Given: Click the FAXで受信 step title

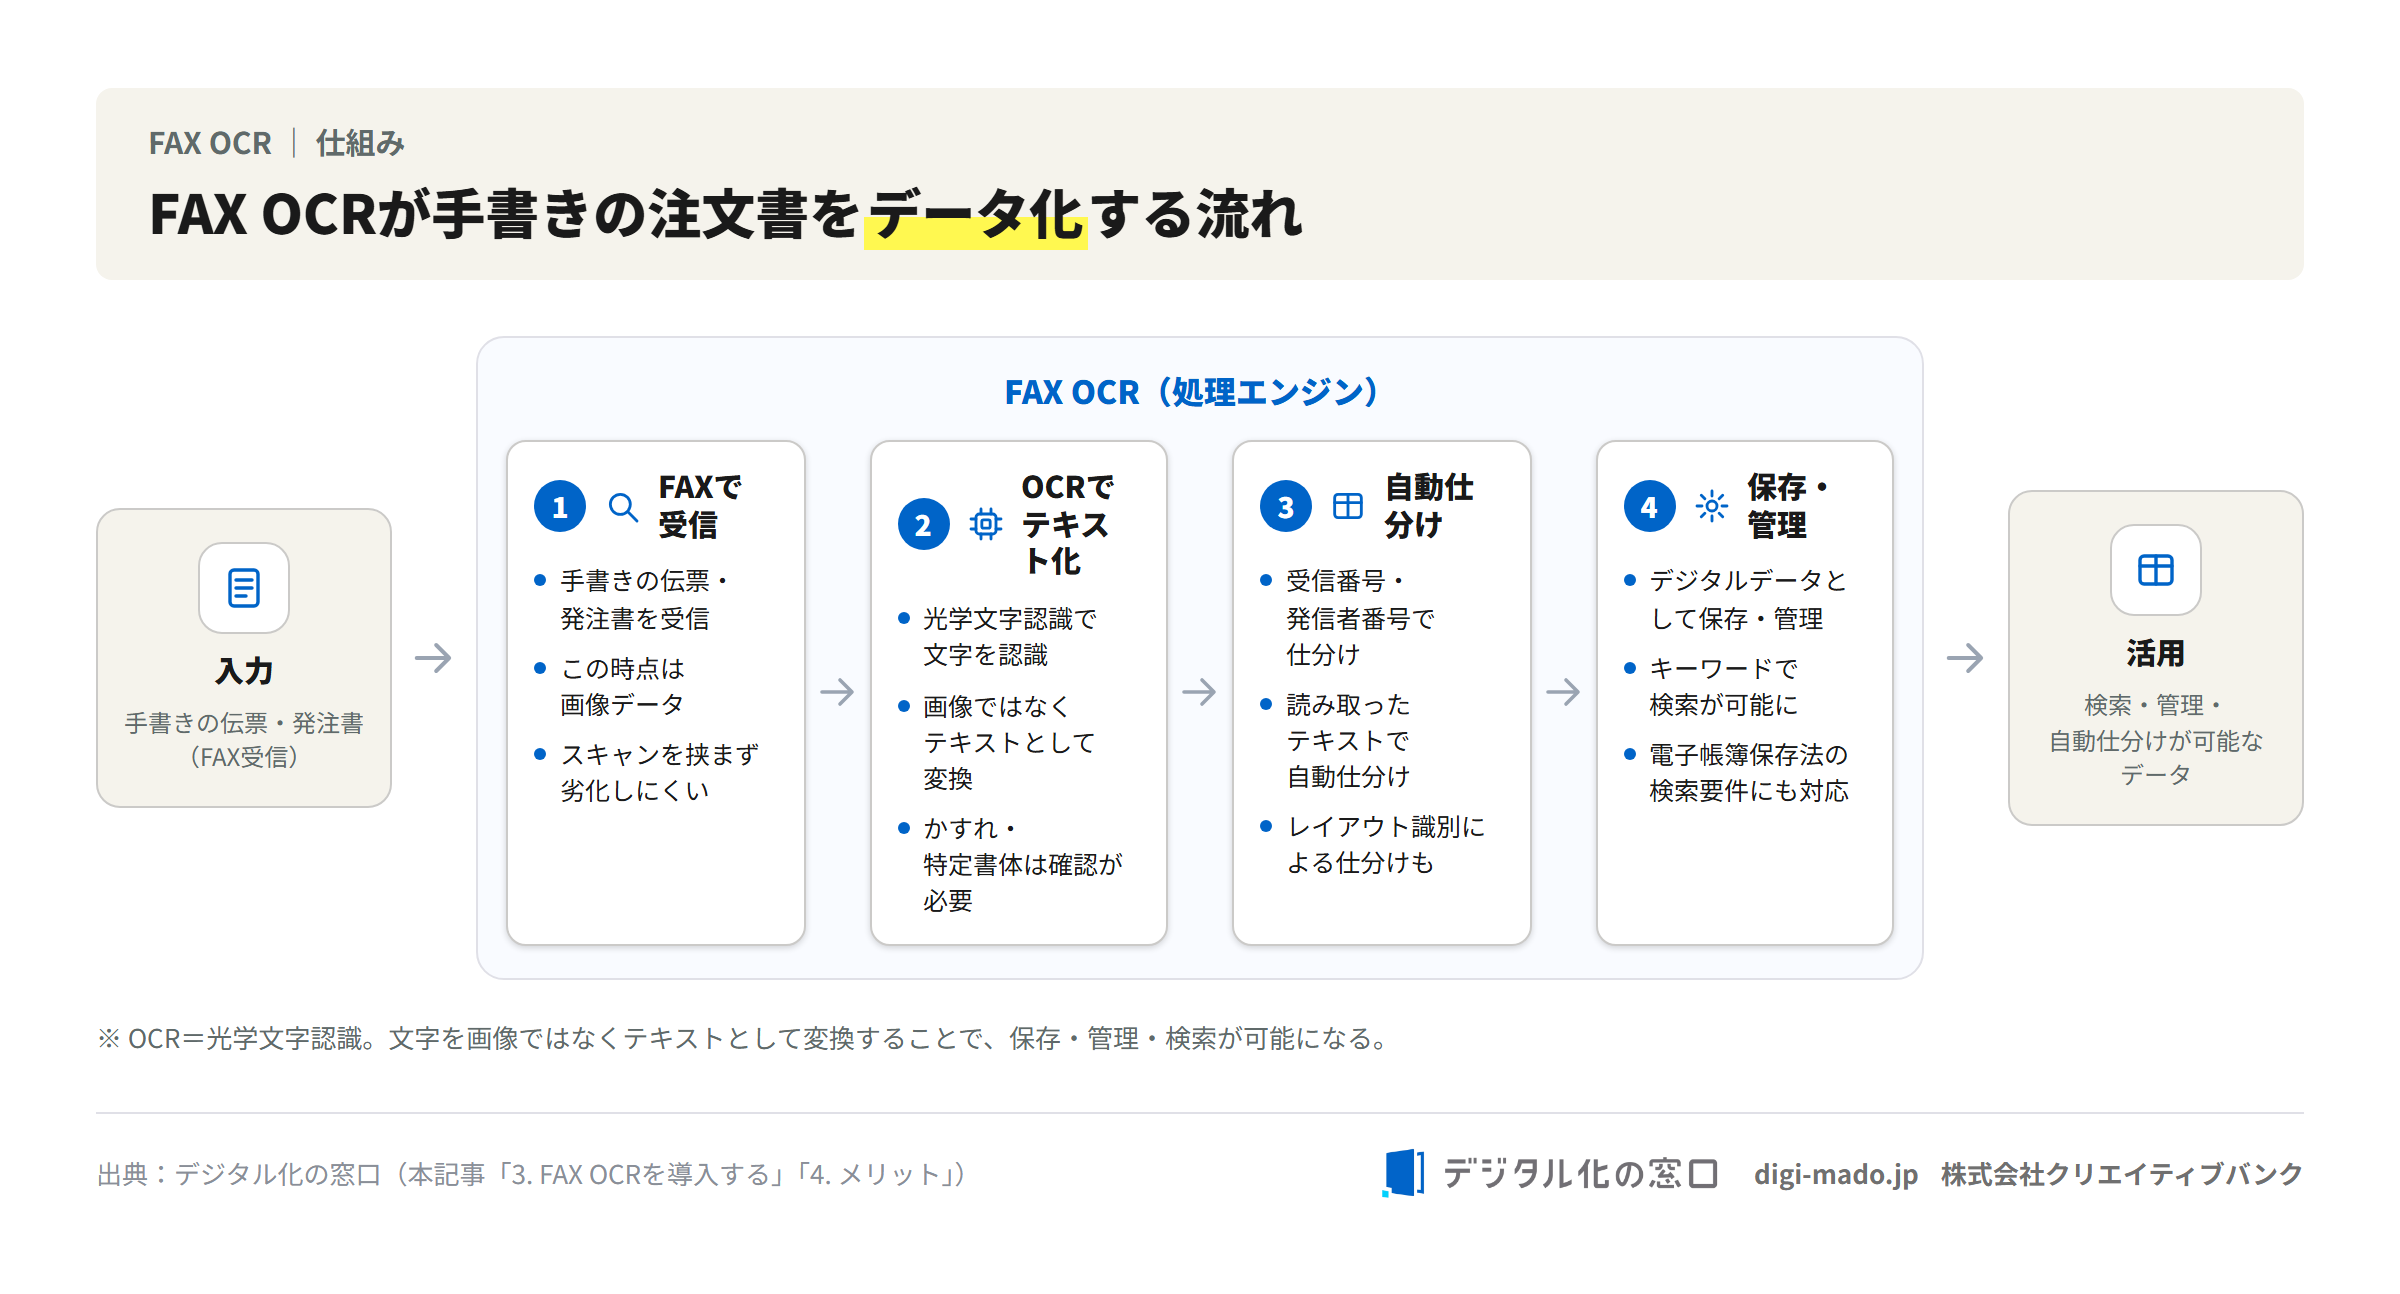Looking at the screenshot, I should point(700,506).
